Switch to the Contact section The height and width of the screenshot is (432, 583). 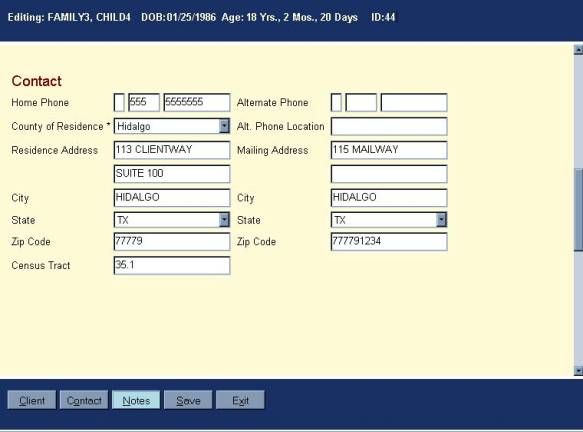(x=84, y=400)
